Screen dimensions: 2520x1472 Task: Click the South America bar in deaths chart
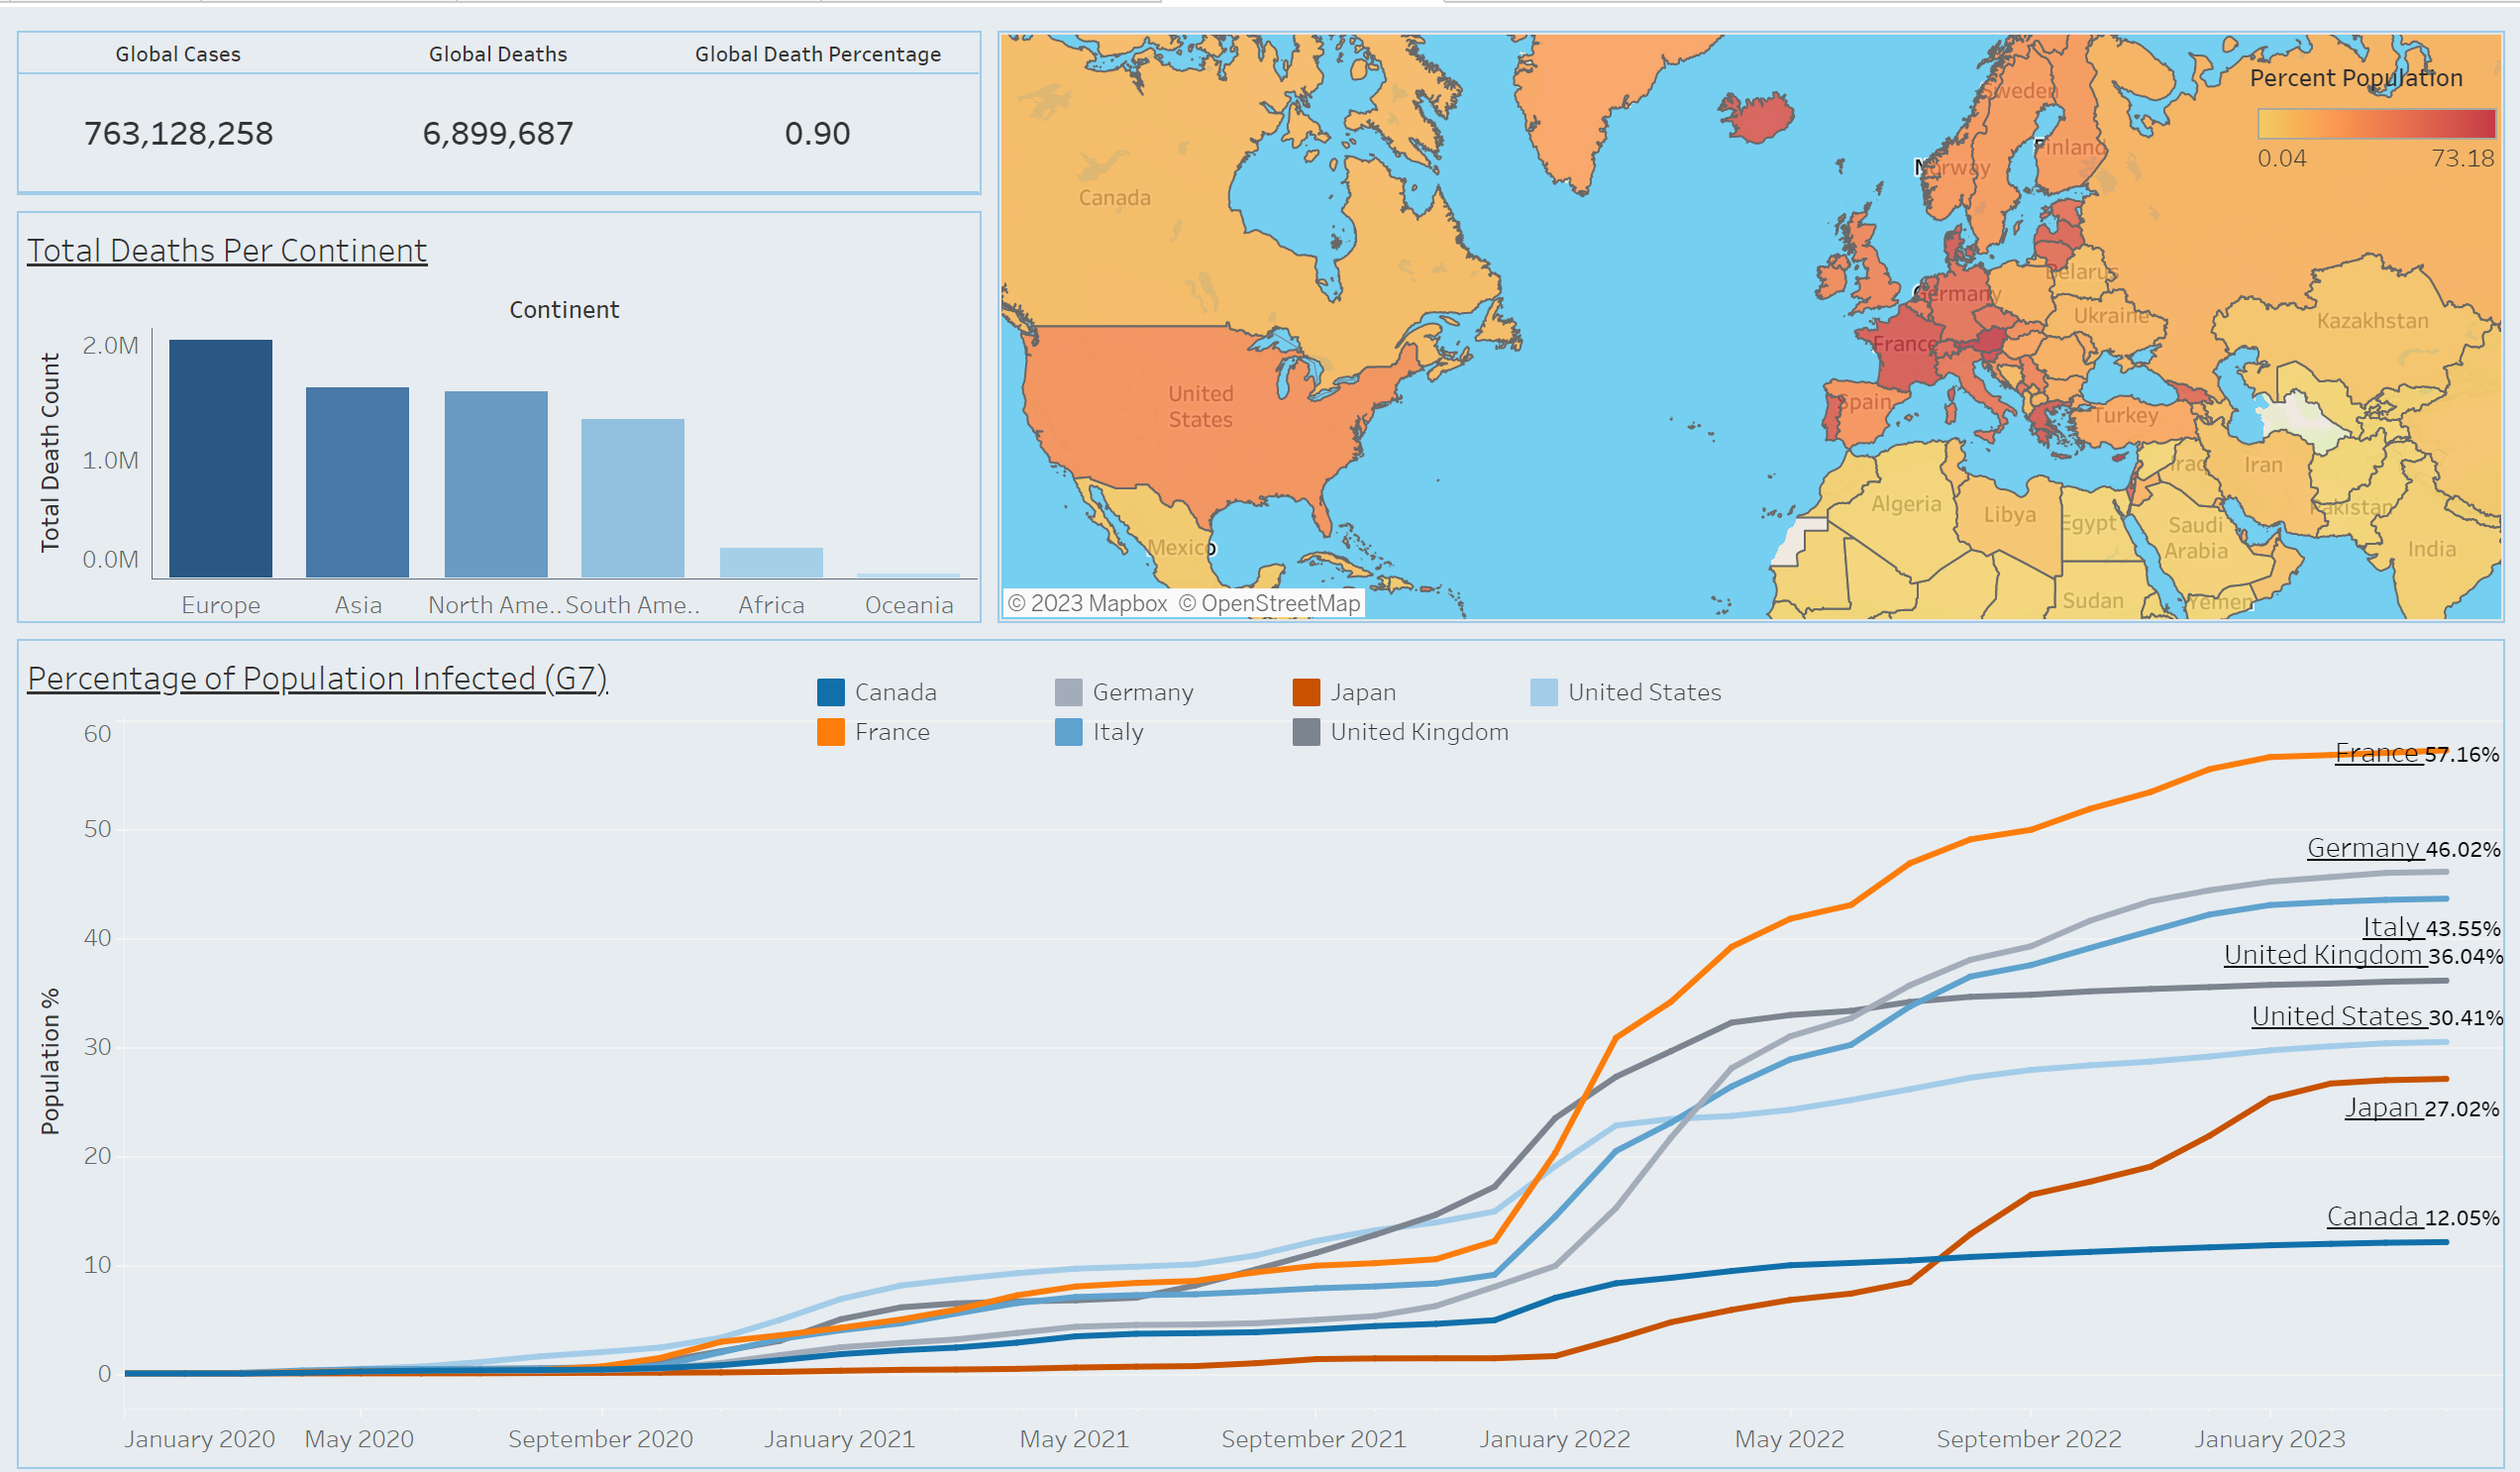pos(633,498)
